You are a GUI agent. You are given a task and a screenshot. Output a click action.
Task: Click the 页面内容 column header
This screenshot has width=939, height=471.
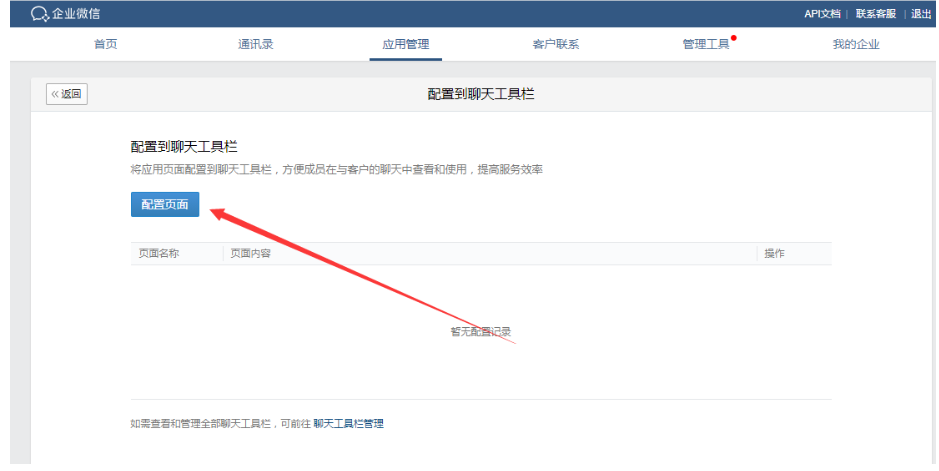coord(250,253)
